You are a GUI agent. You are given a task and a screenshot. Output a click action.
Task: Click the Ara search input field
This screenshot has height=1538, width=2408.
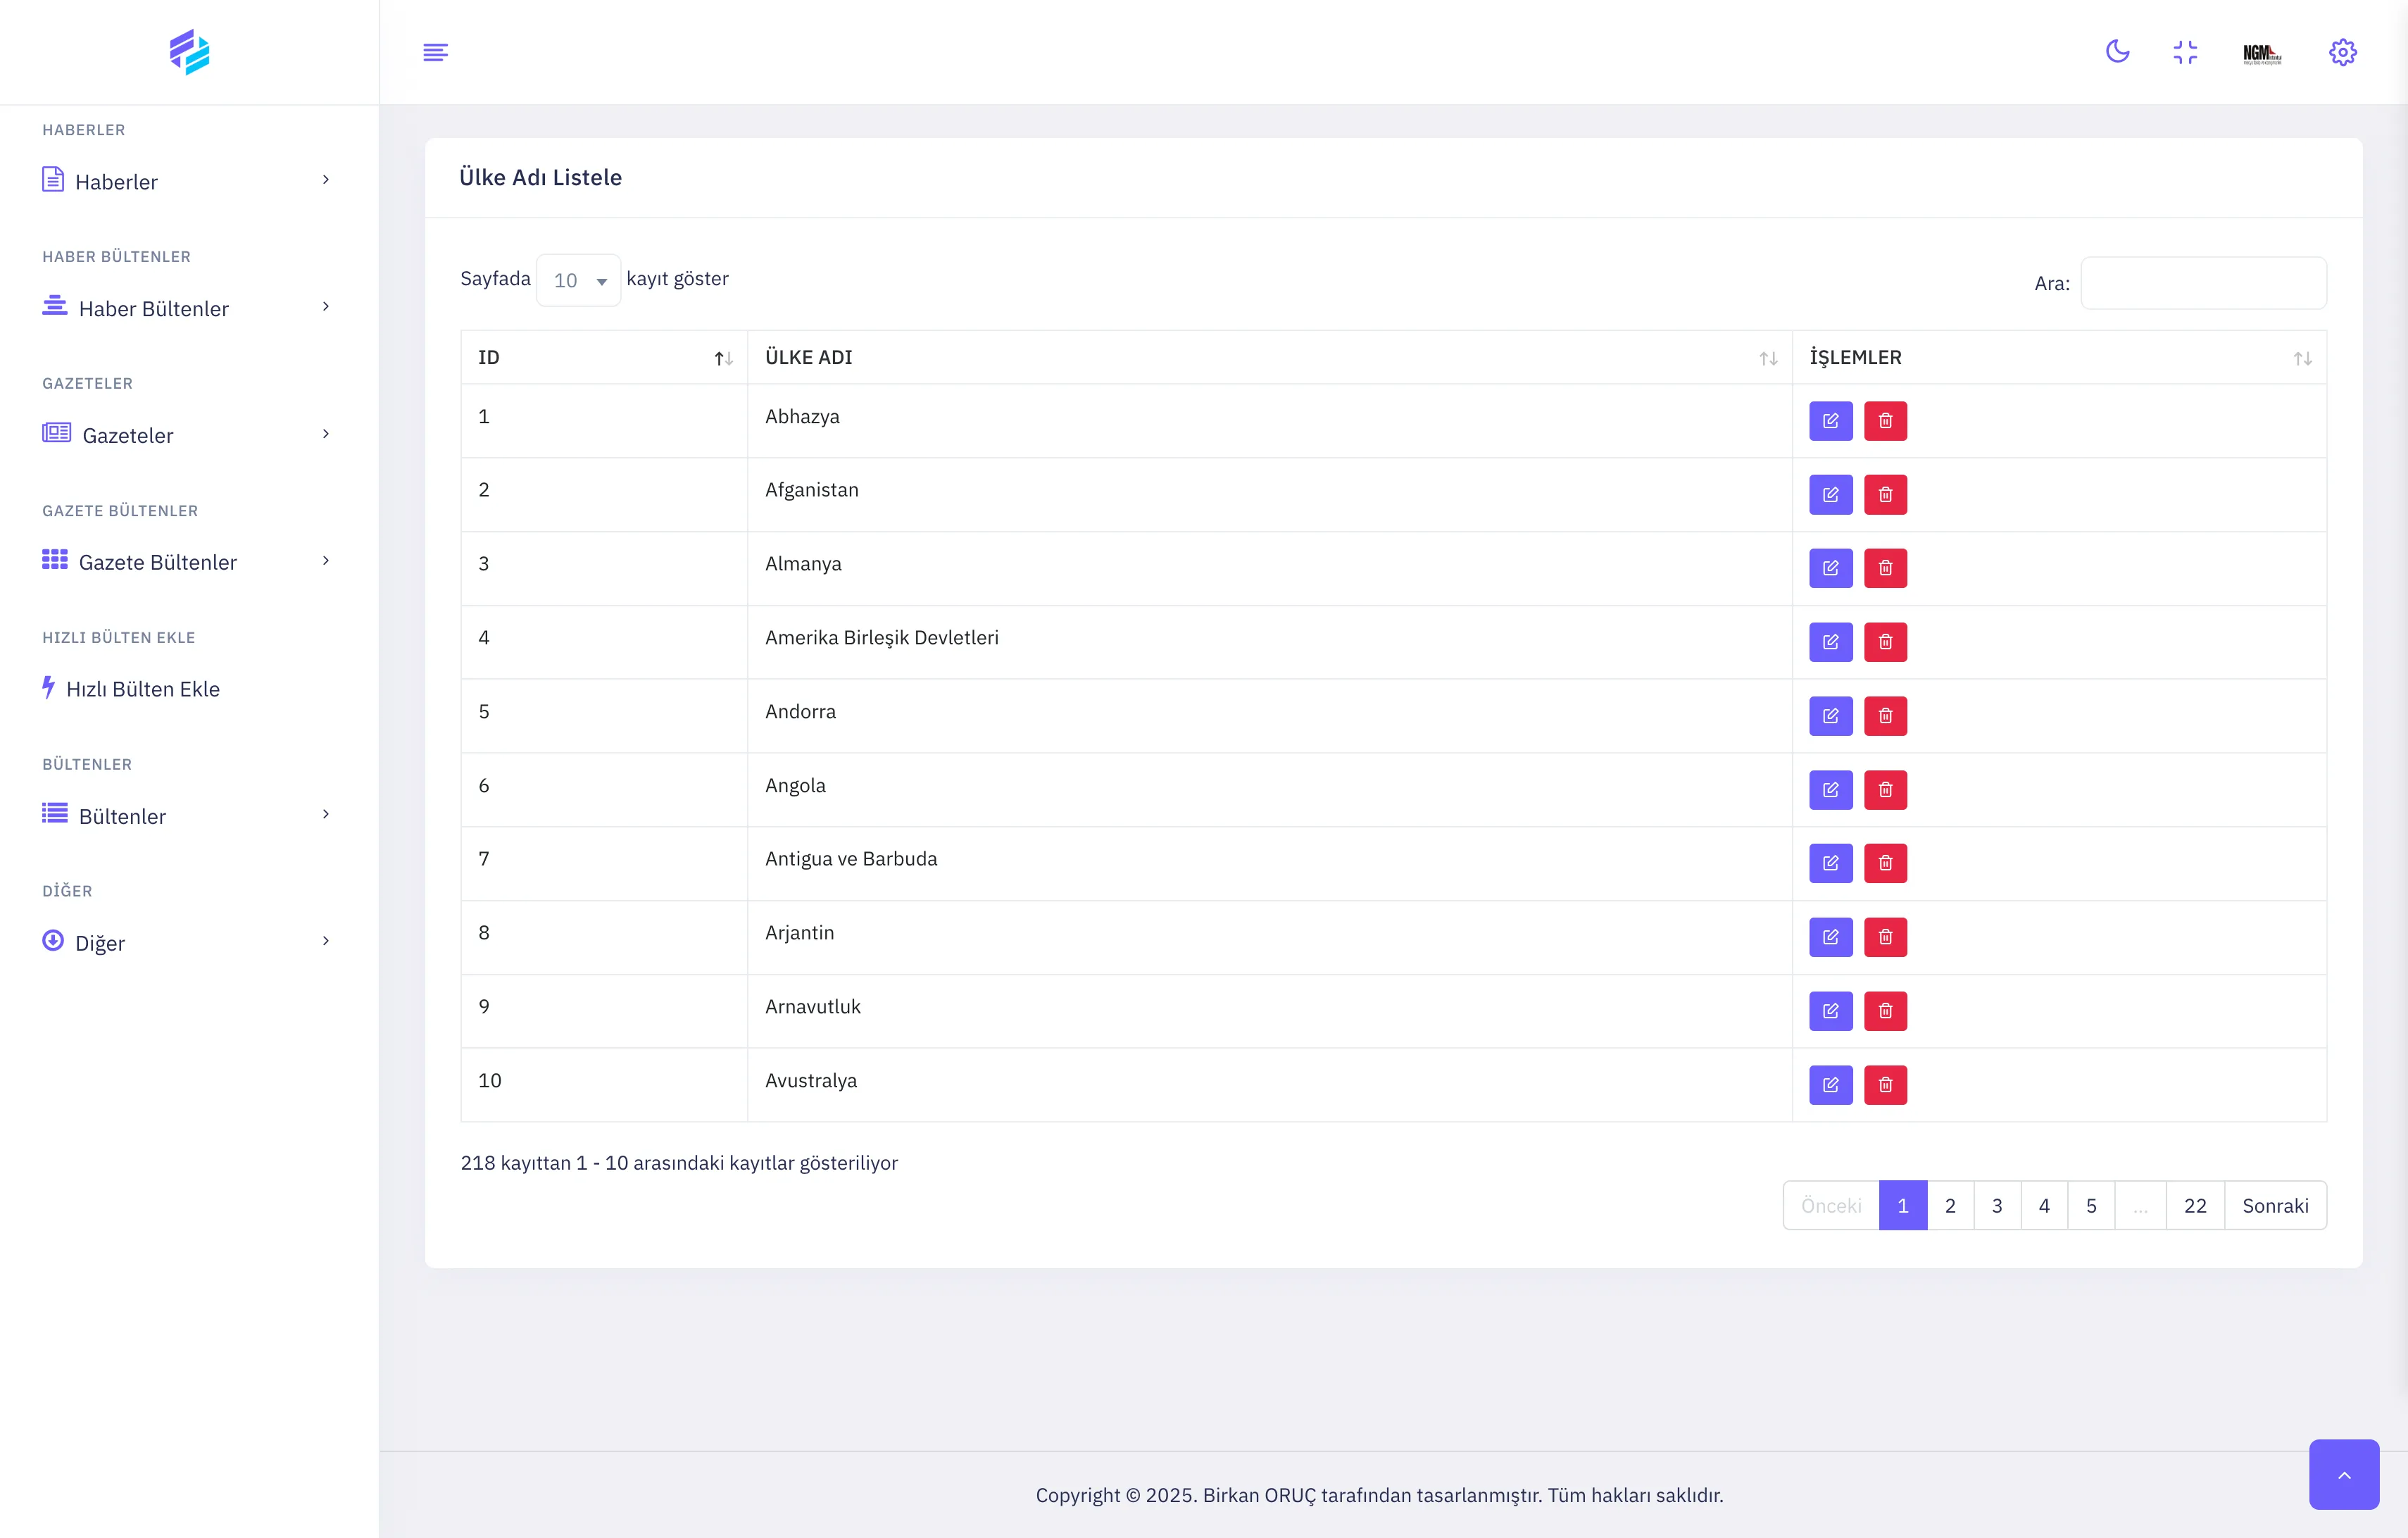coord(2203,283)
